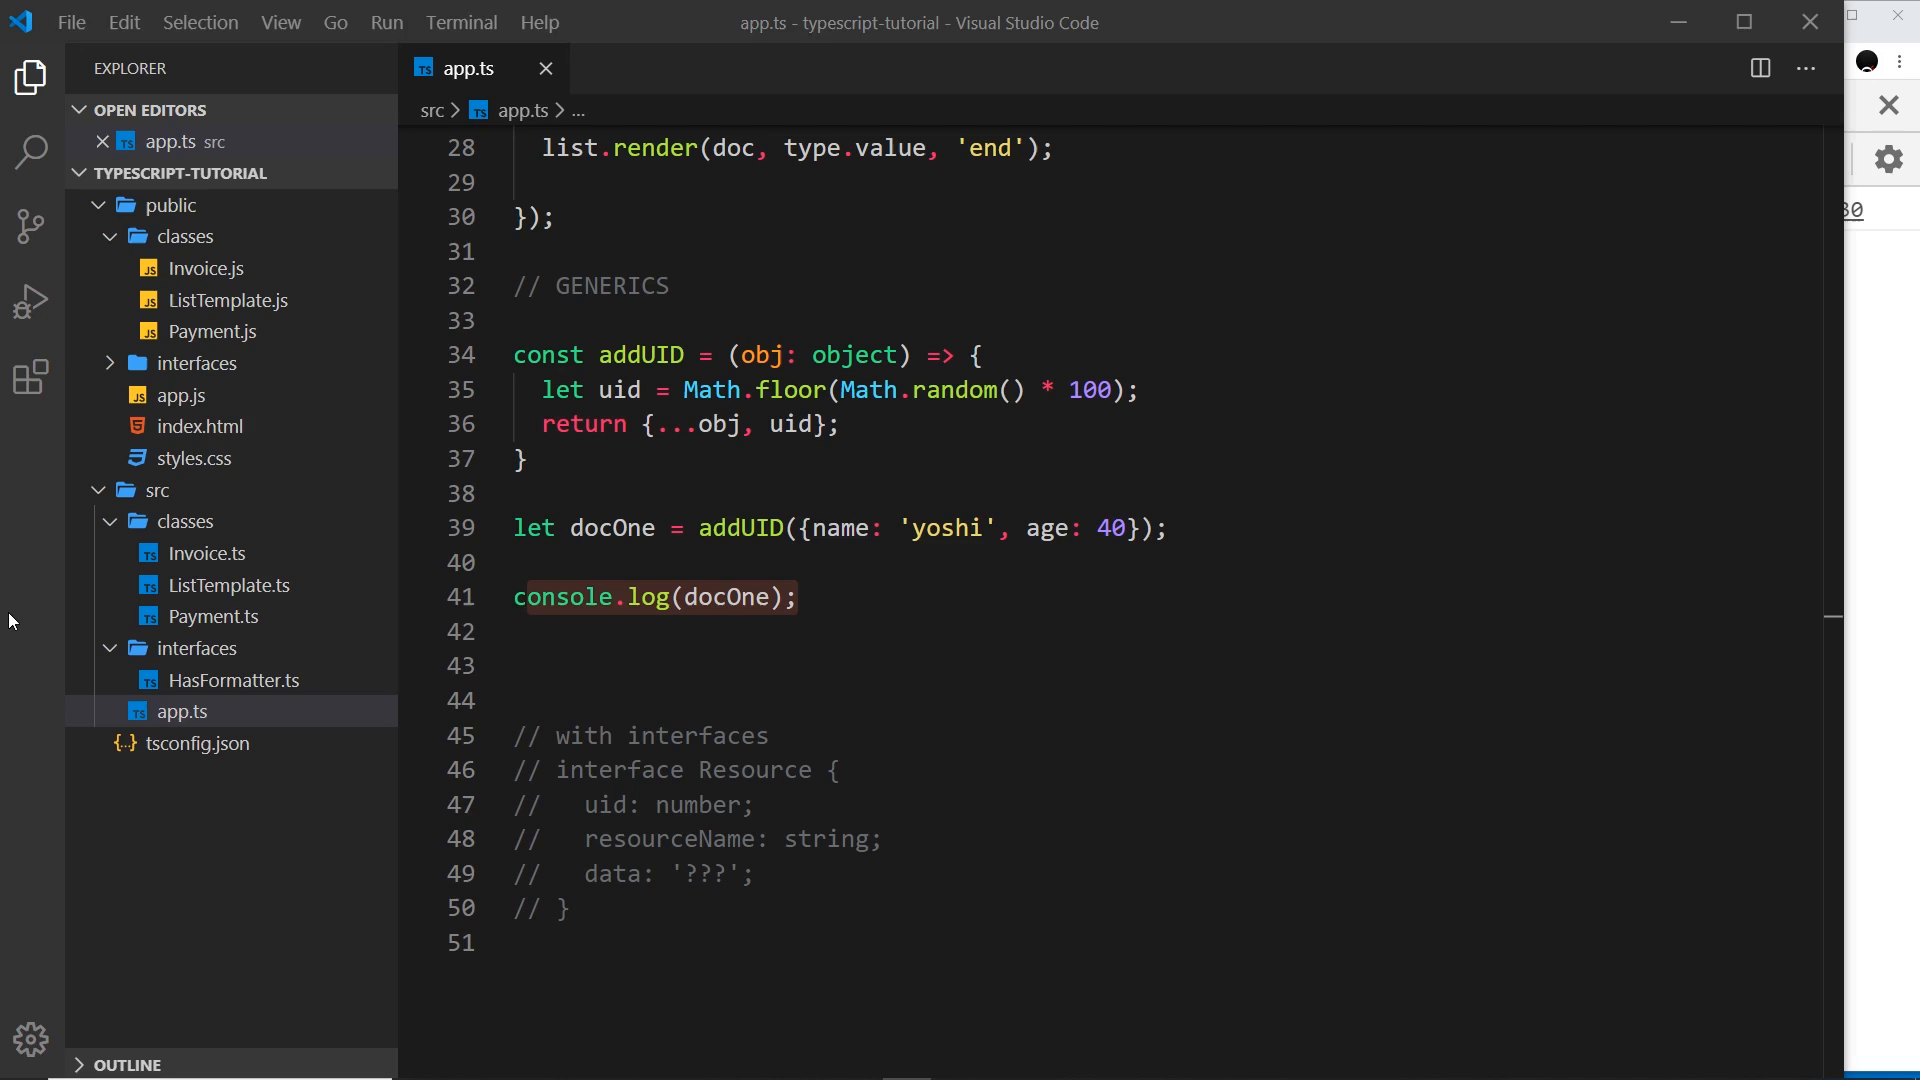
Task: Open the Search view in activity bar
Action: tap(31, 152)
